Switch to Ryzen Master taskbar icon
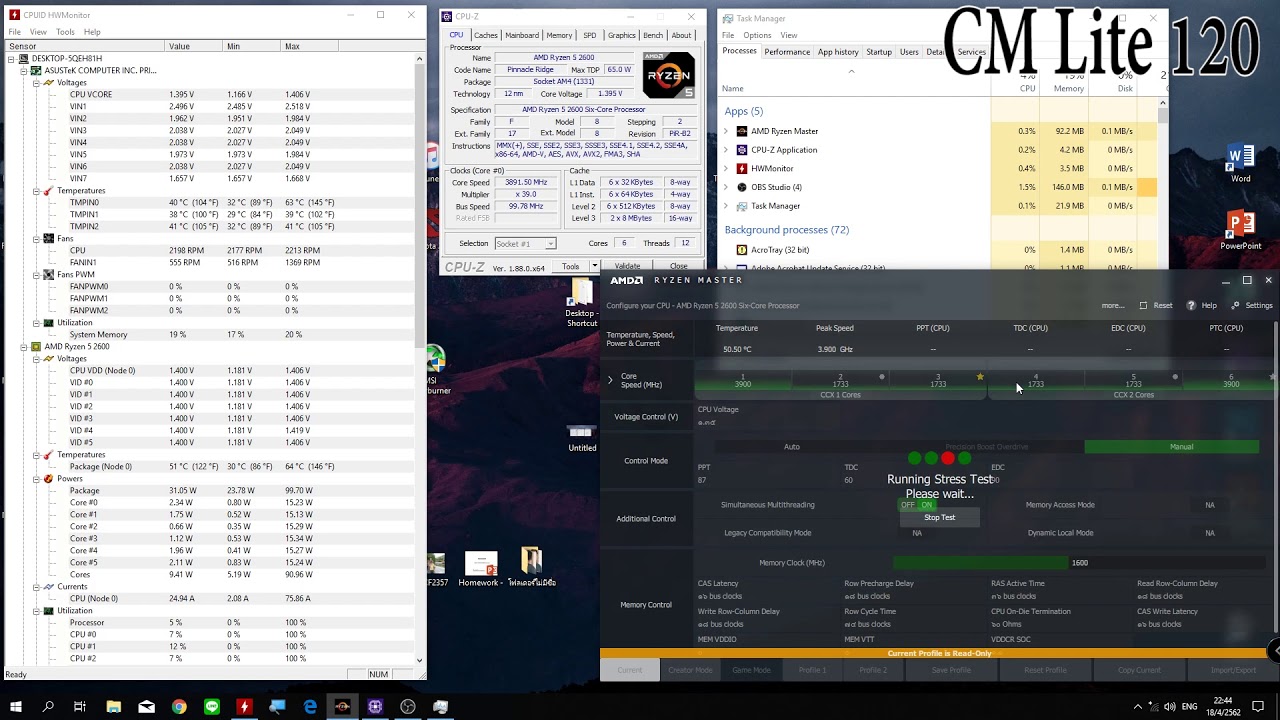Image resolution: width=1280 pixels, height=720 pixels. pos(342,707)
